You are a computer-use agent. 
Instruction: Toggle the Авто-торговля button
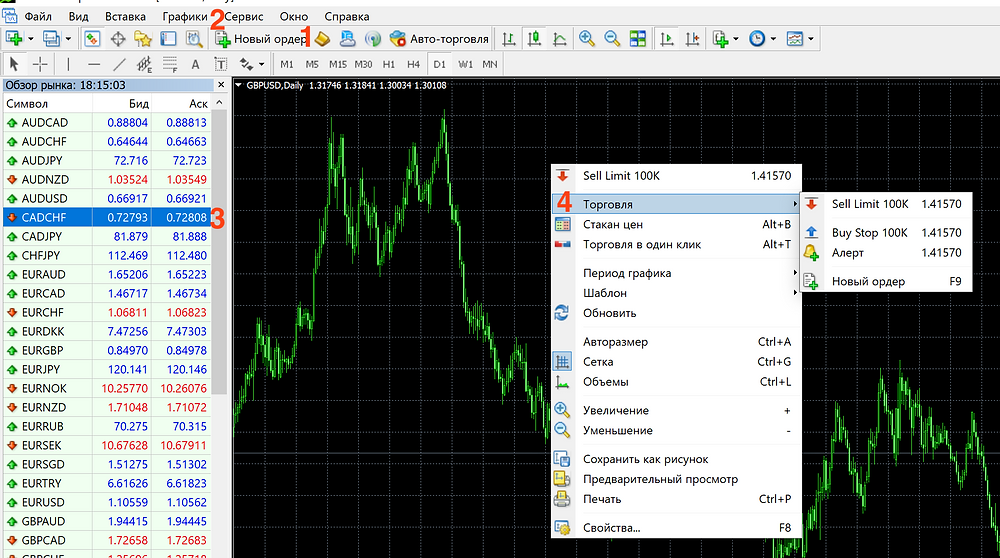[439, 39]
